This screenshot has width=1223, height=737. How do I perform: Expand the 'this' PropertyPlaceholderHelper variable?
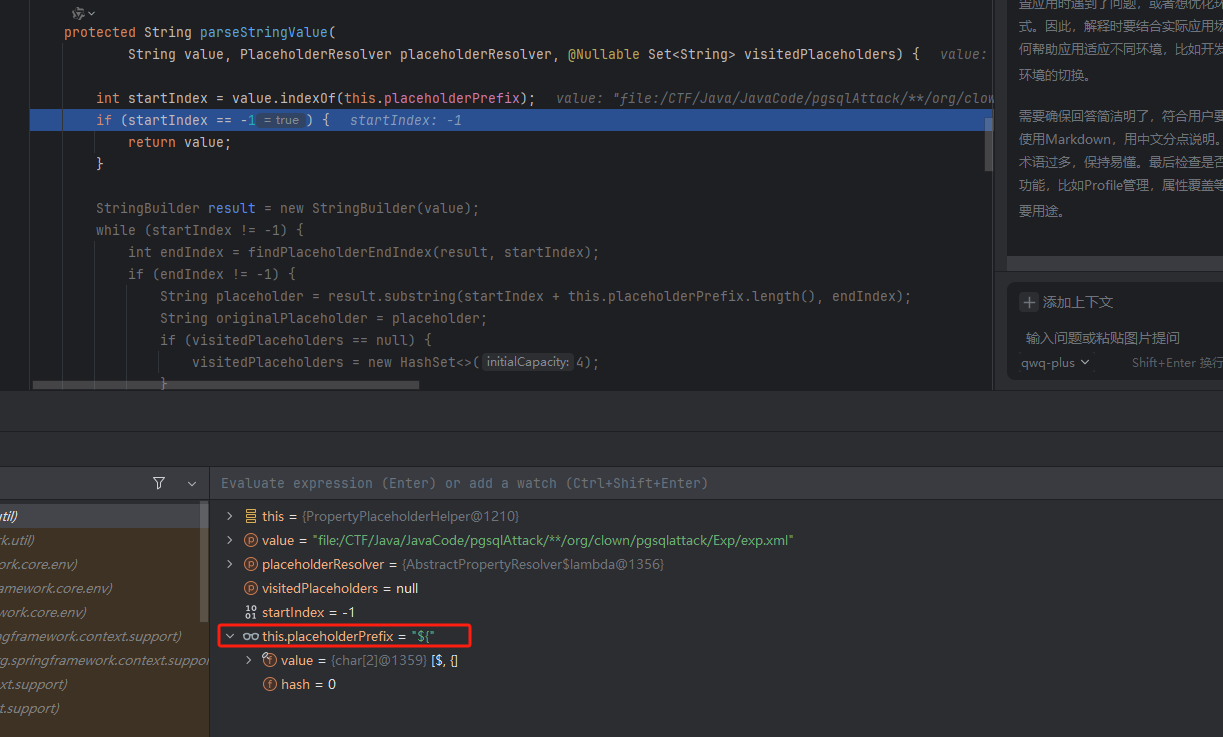point(229,516)
